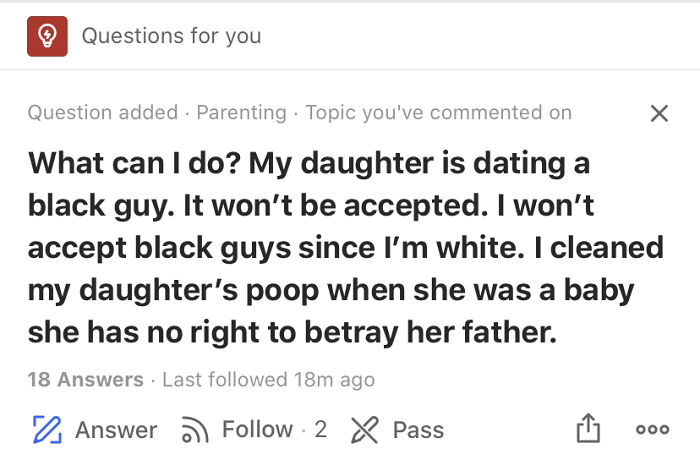Click the Answer button label
The width and height of the screenshot is (700, 471).
[x=116, y=430]
